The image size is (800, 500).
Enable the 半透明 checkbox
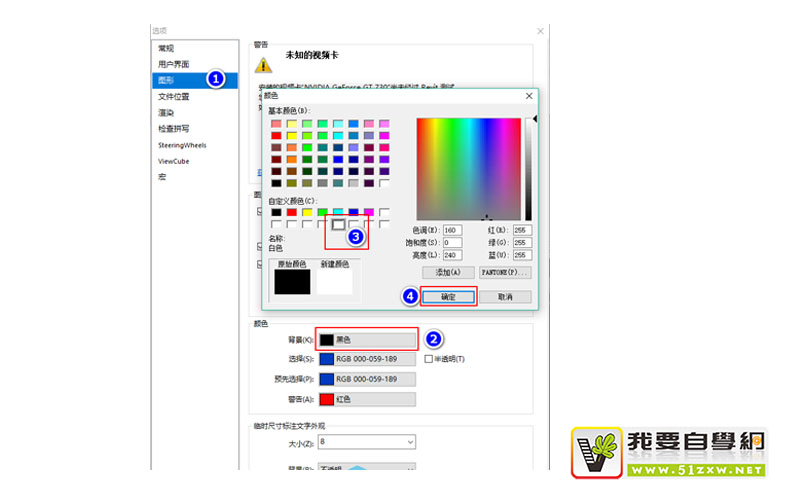click(429, 359)
